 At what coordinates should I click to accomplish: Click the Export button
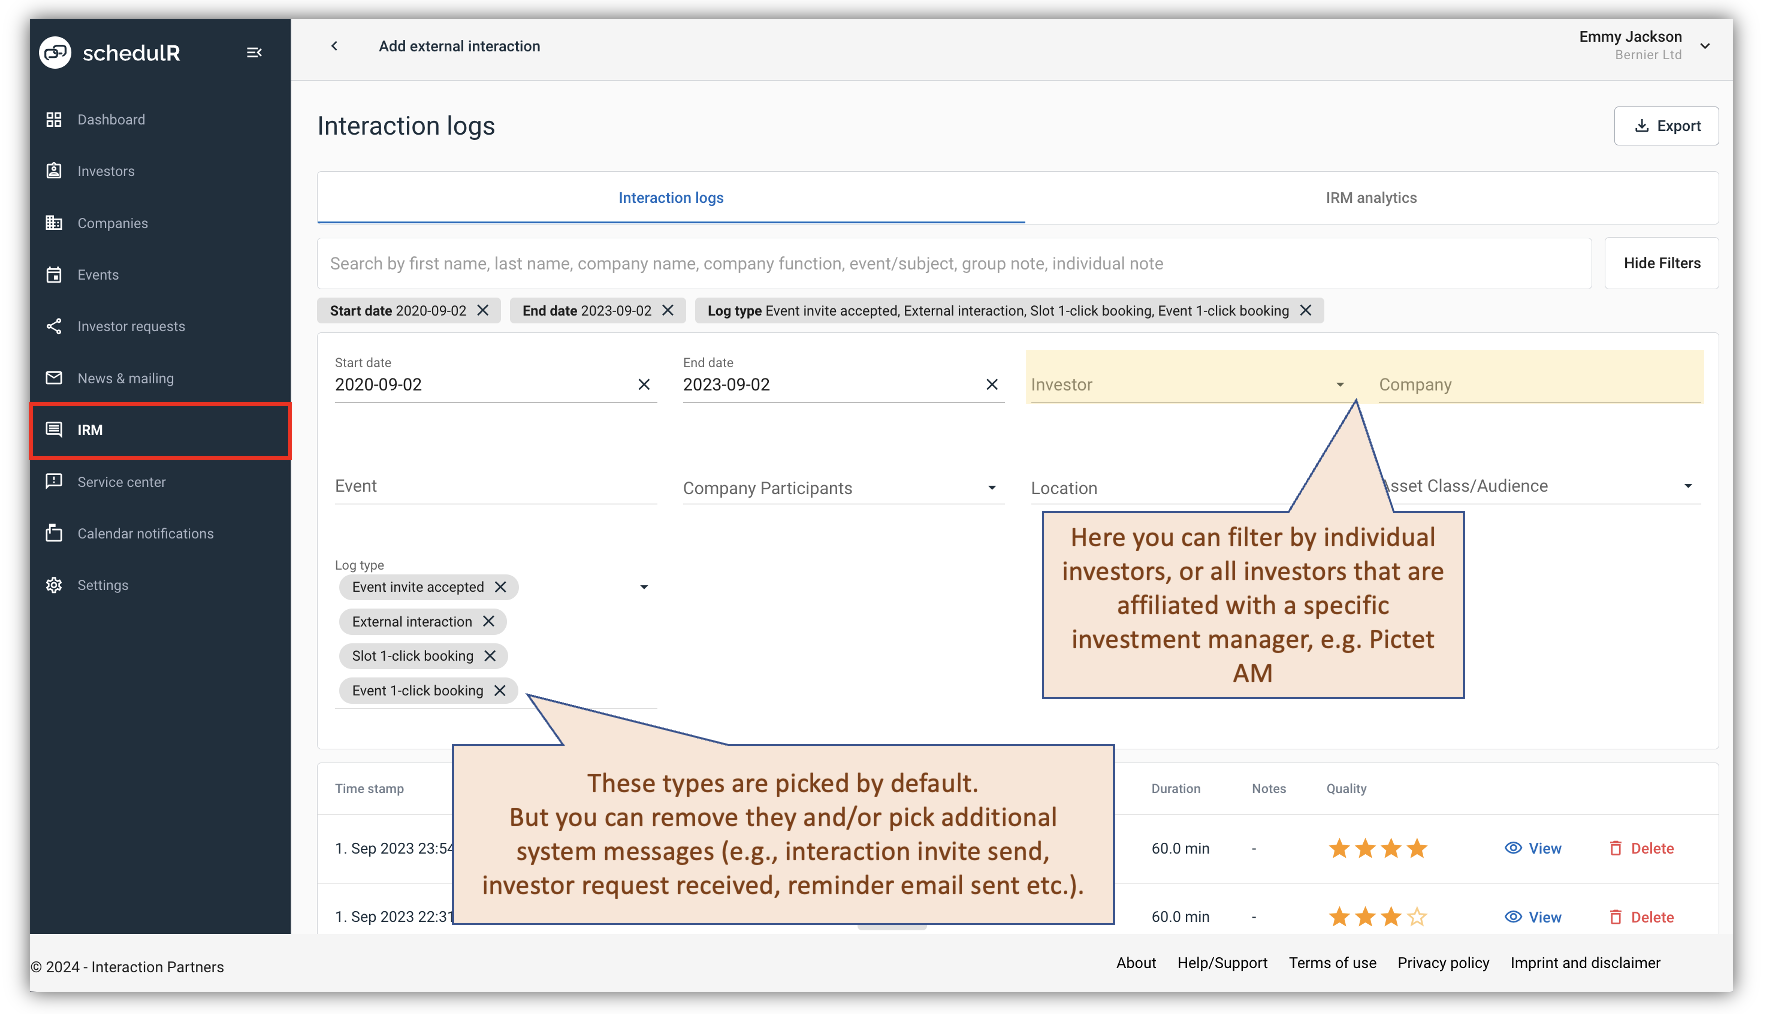(x=1665, y=125)
